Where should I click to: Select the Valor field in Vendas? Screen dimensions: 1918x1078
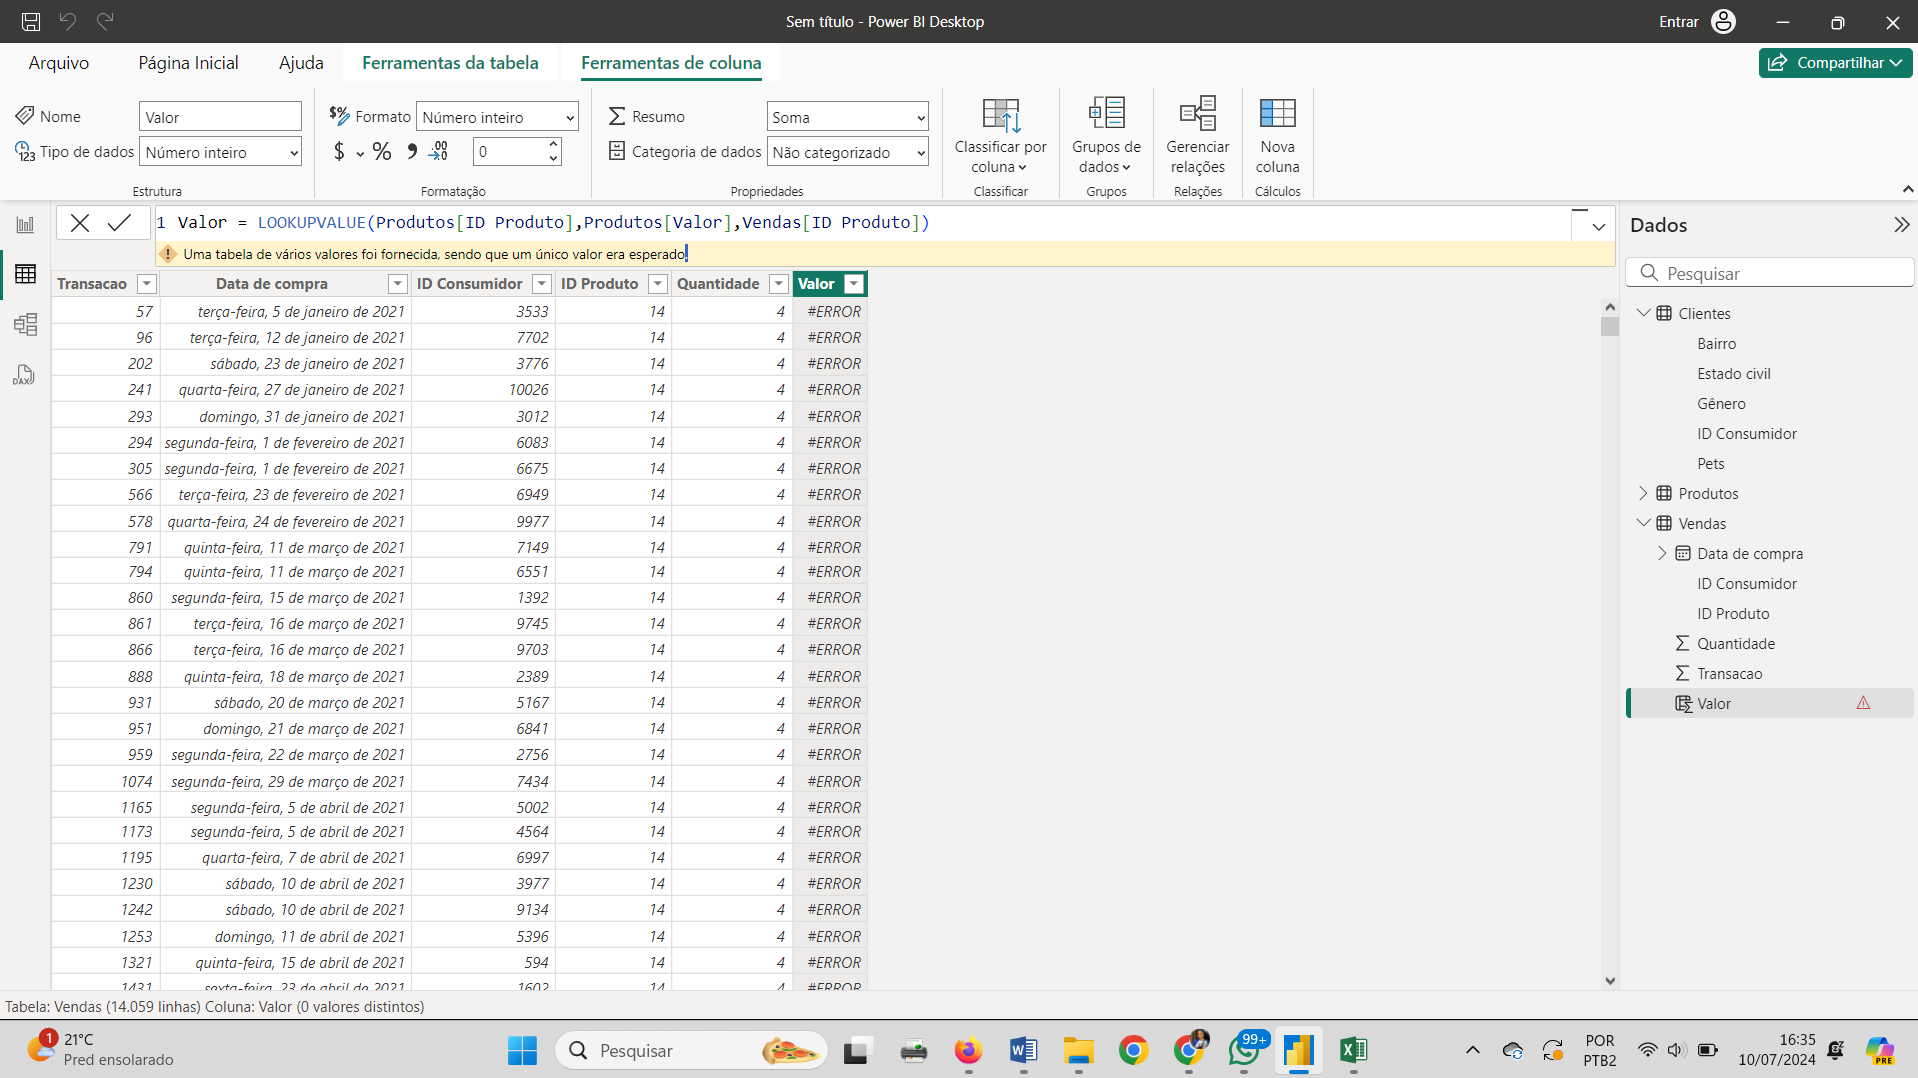pos(1769,703)
